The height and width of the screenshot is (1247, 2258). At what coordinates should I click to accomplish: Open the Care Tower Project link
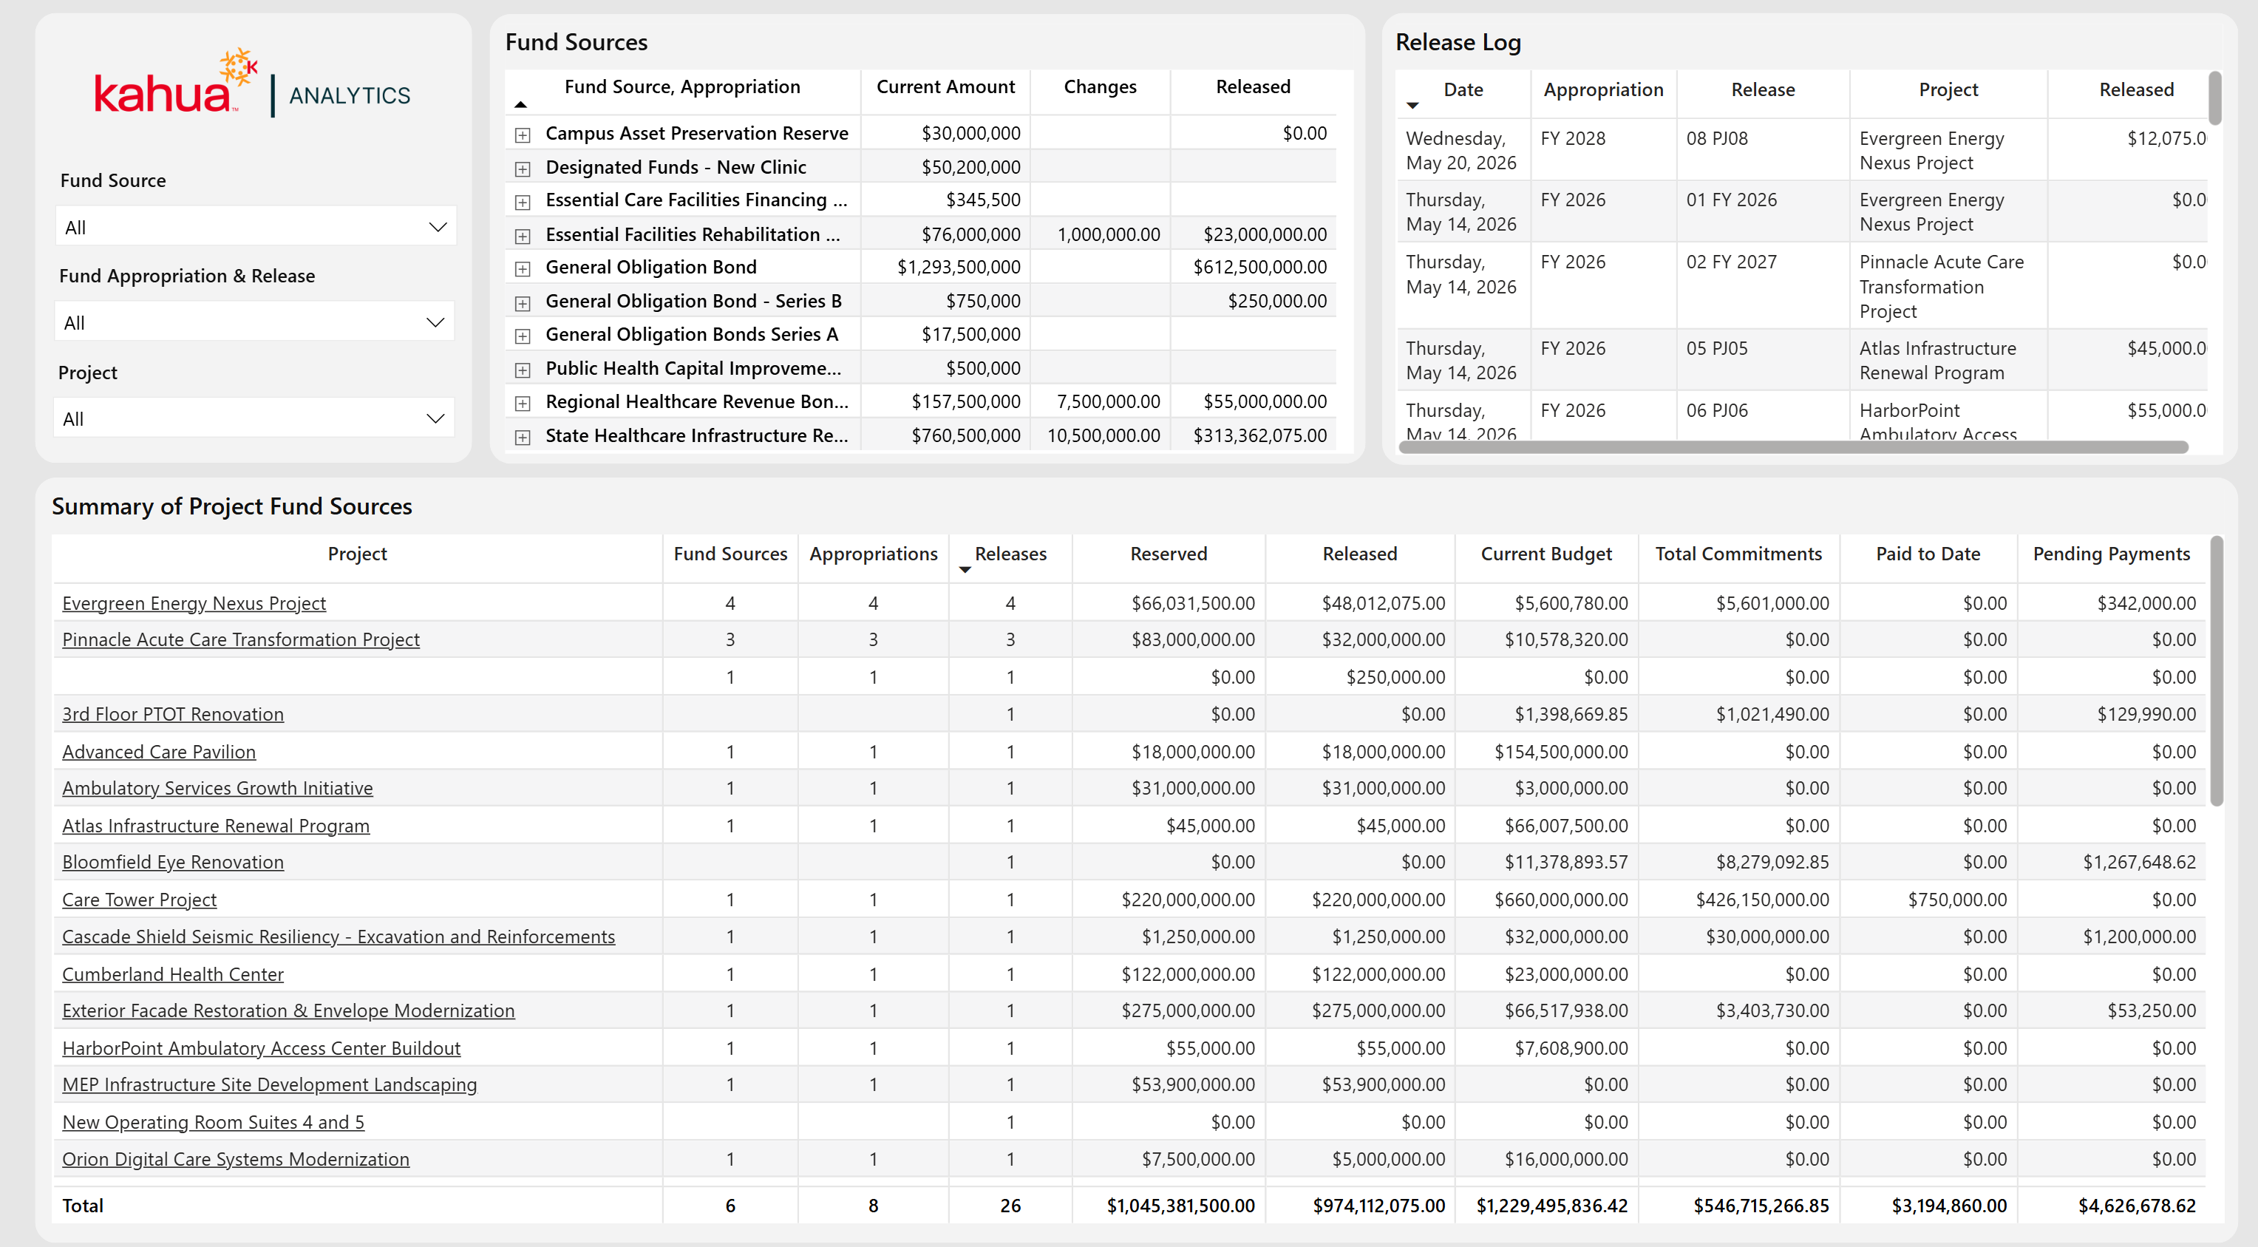pyautogui.click(x=139, y=899)
